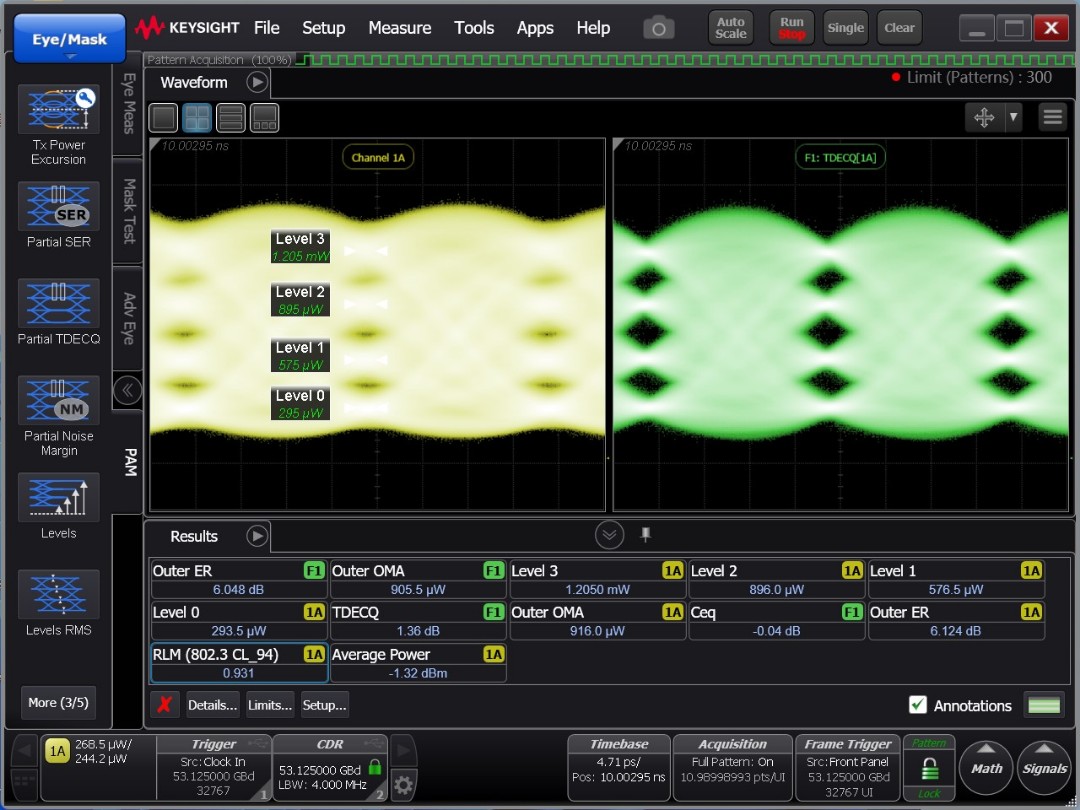Collapse the side measurement toolbar

click(127, 391)
